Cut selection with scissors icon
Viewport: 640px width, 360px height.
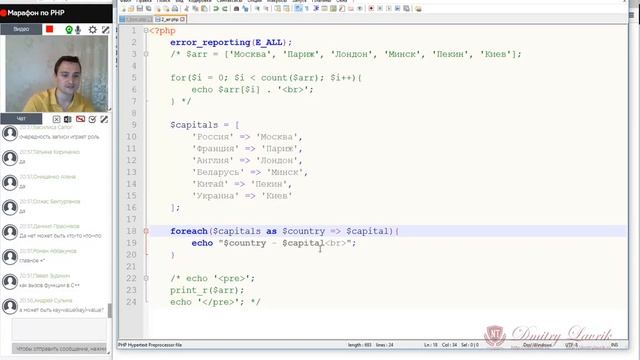[x=187, y=8]
